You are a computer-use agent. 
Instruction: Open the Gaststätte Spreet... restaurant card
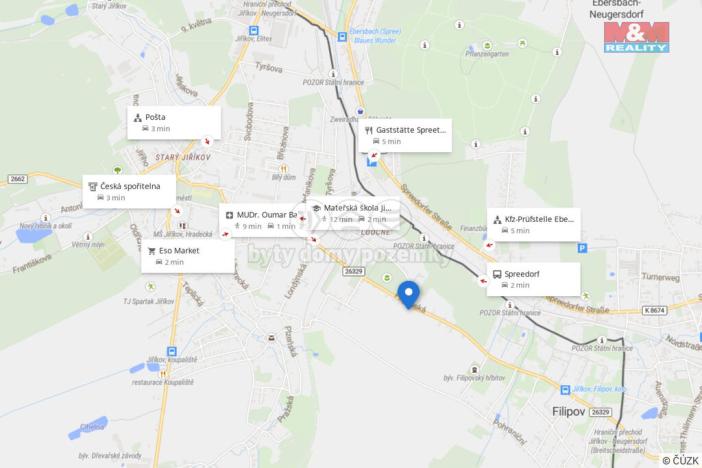(405, 135)
